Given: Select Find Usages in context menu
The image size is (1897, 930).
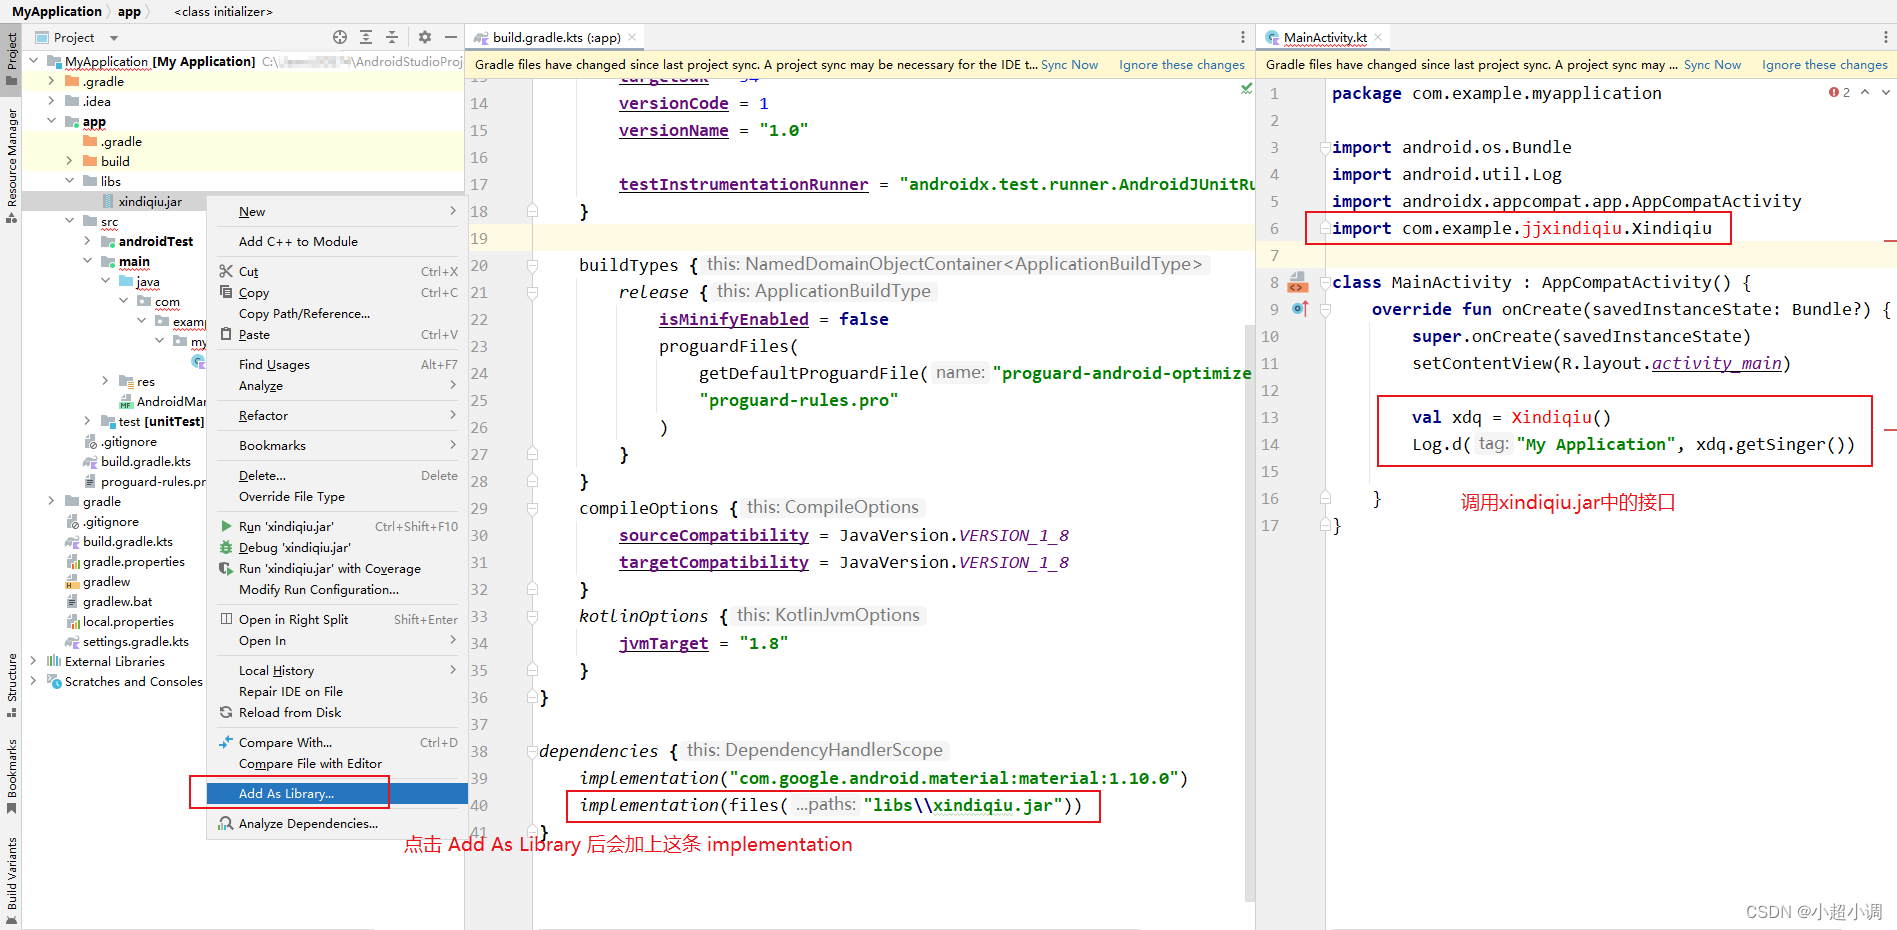Looking at the screenshot, I should (337, 364).
